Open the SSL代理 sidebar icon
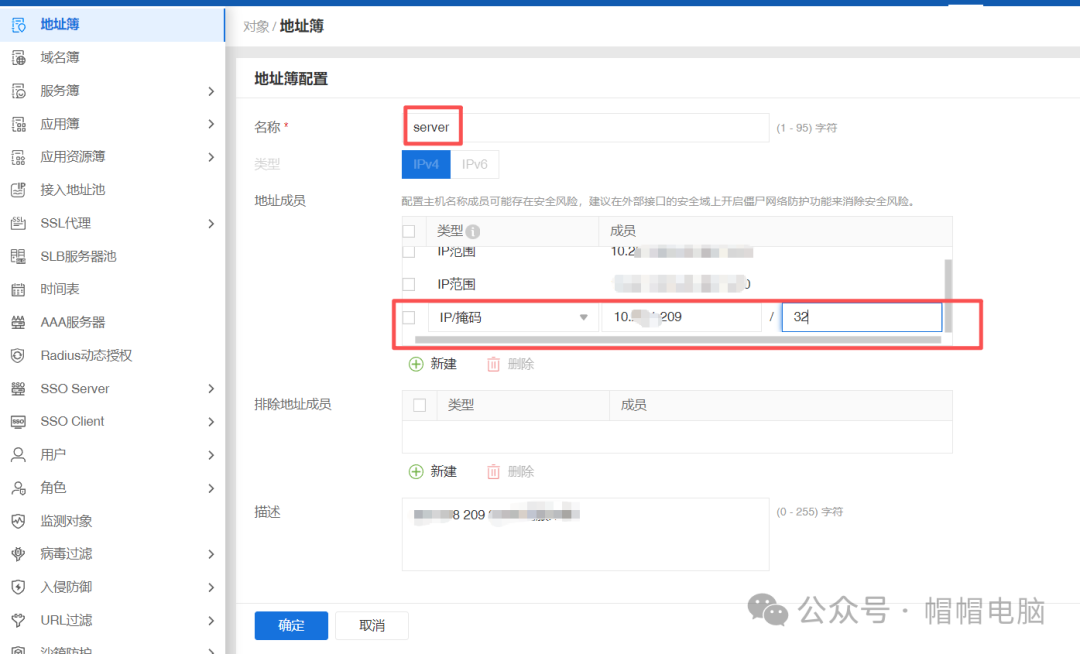Image resolution: width=1080 pixels, height=654 pixels. click(20, 222)
